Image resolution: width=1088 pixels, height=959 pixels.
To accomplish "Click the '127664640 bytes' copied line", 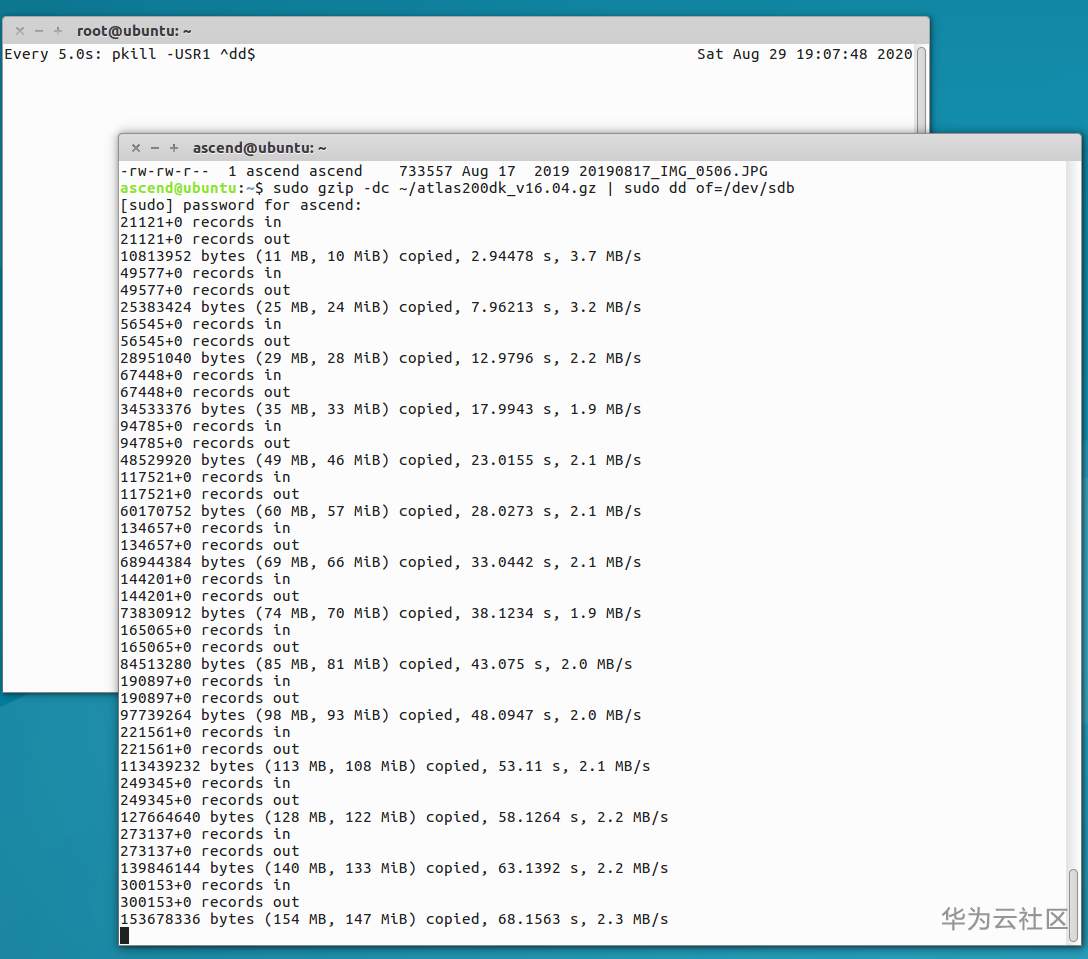I will tap(394, 817).
